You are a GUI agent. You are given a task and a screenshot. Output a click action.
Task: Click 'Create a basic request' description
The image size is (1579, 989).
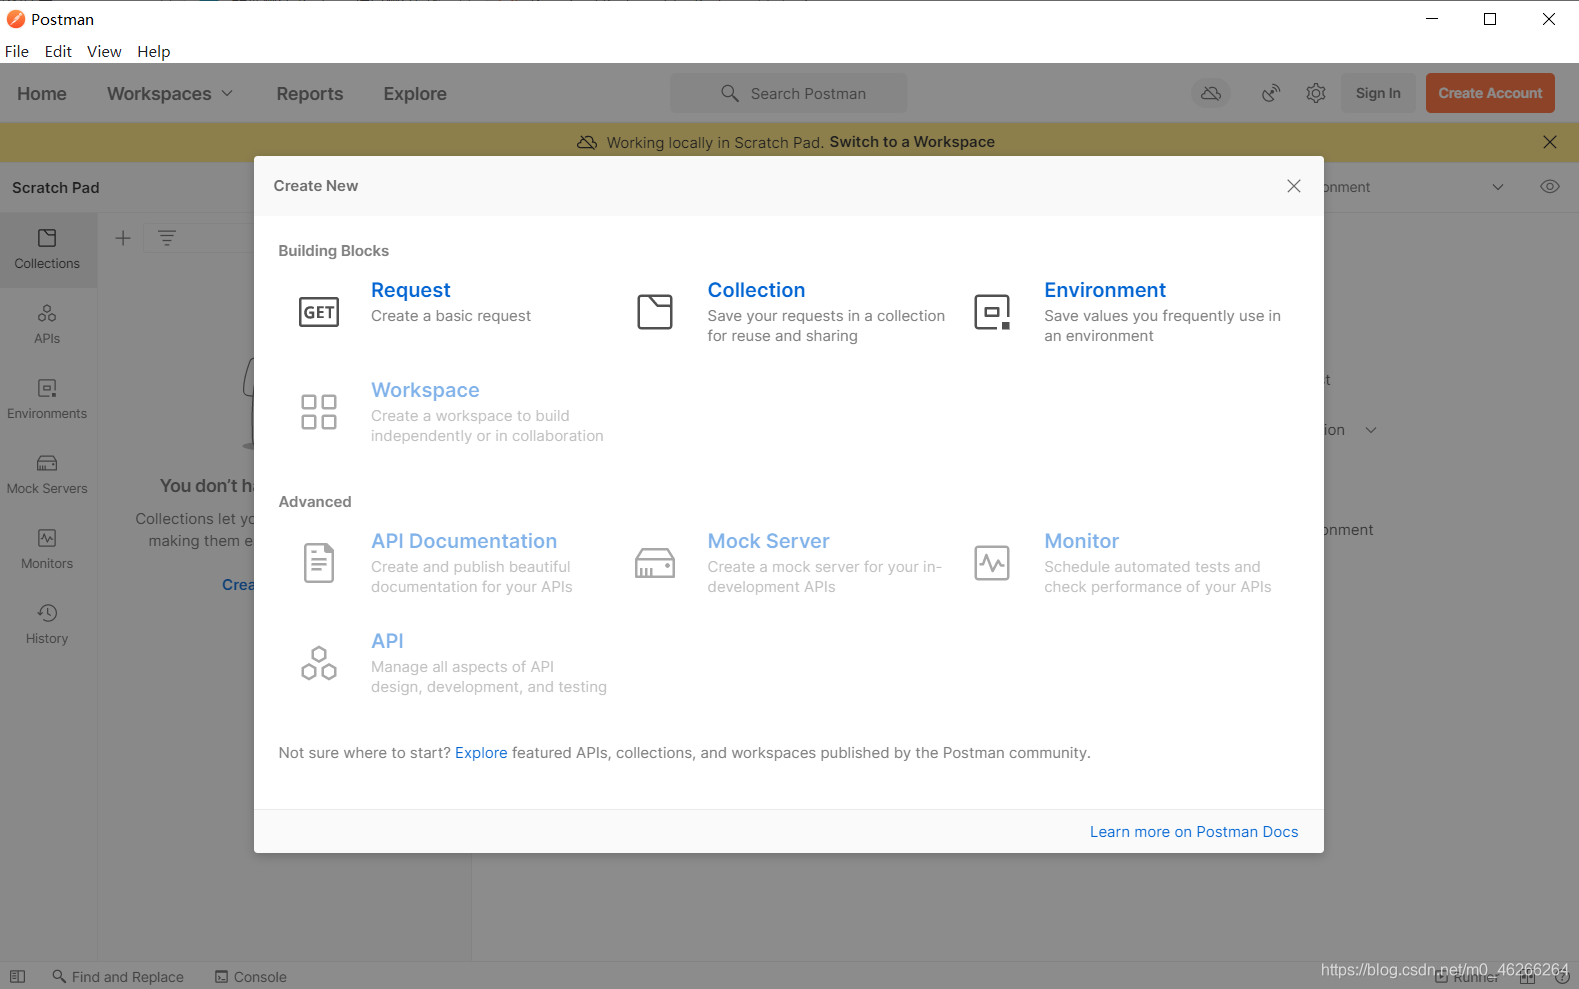pos(451,316)
